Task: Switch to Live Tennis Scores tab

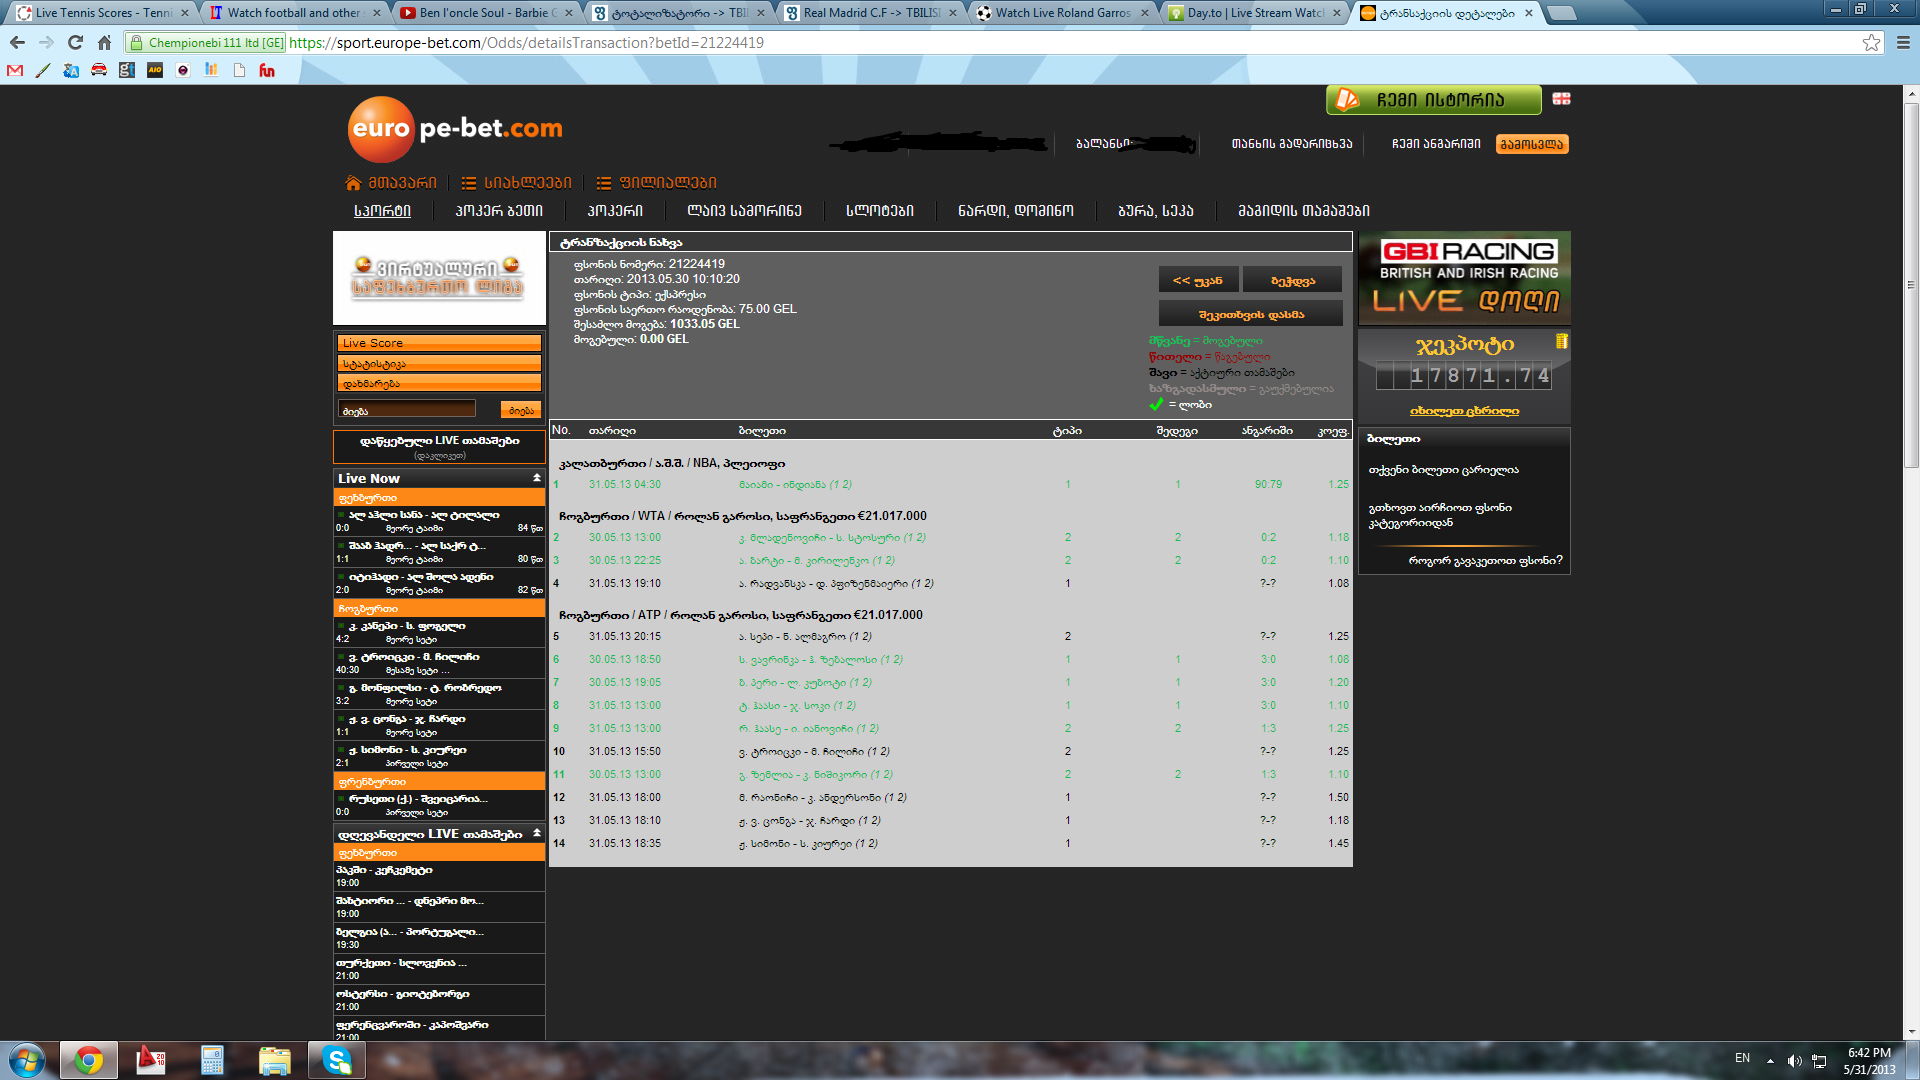Action: click(x=100, y=13)
